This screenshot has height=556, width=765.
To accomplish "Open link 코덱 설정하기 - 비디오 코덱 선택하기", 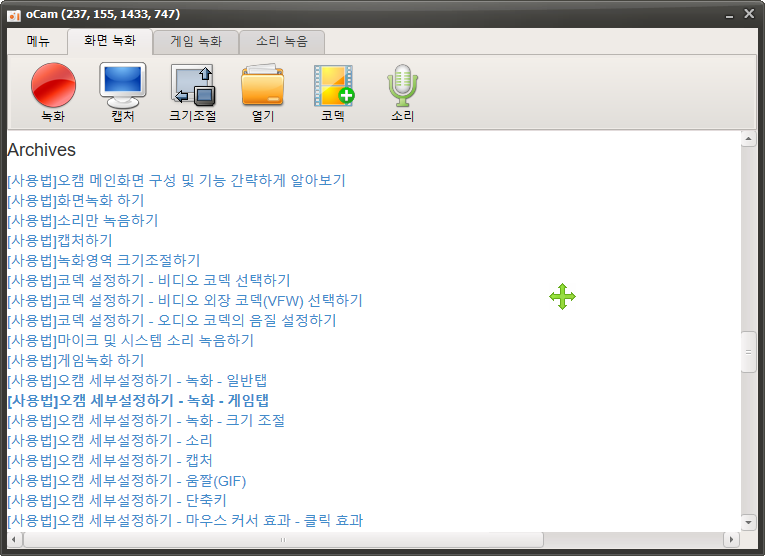I will [149, 280].
